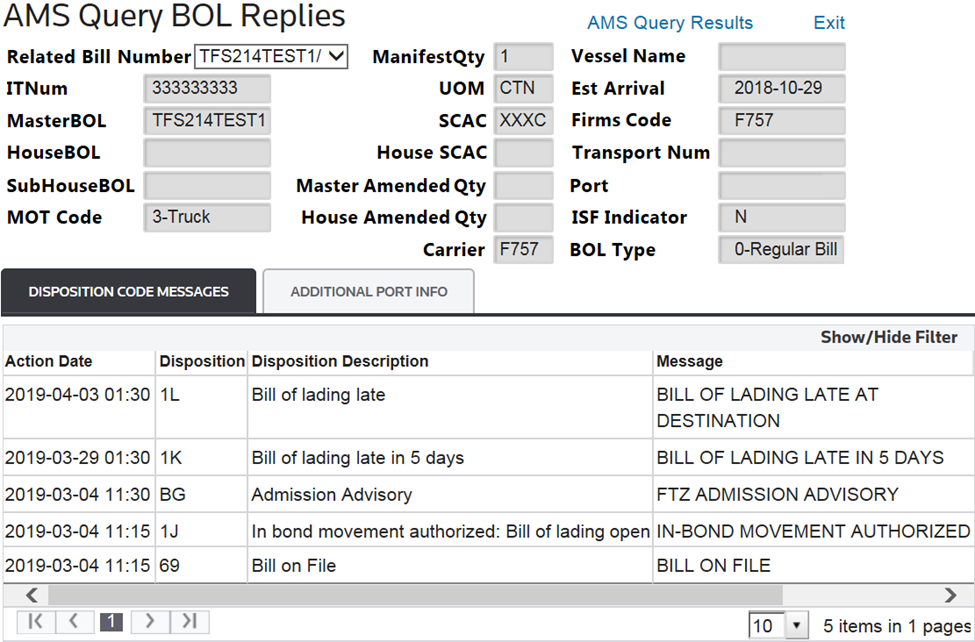Go to last page of results

point(188,622)
